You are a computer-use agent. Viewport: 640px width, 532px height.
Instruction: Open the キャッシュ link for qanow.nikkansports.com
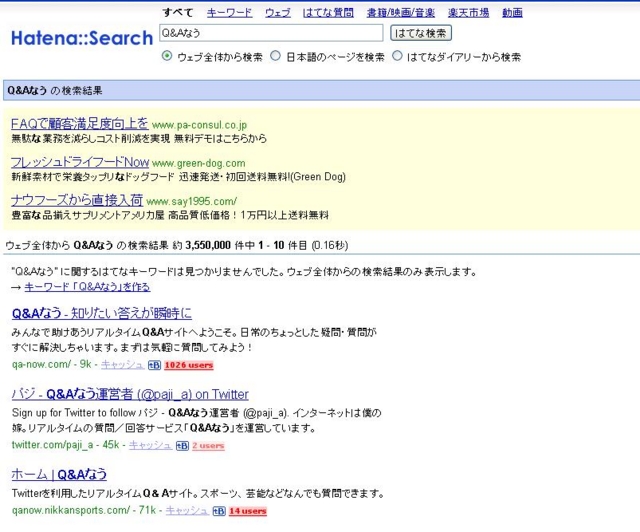point(187,510)
